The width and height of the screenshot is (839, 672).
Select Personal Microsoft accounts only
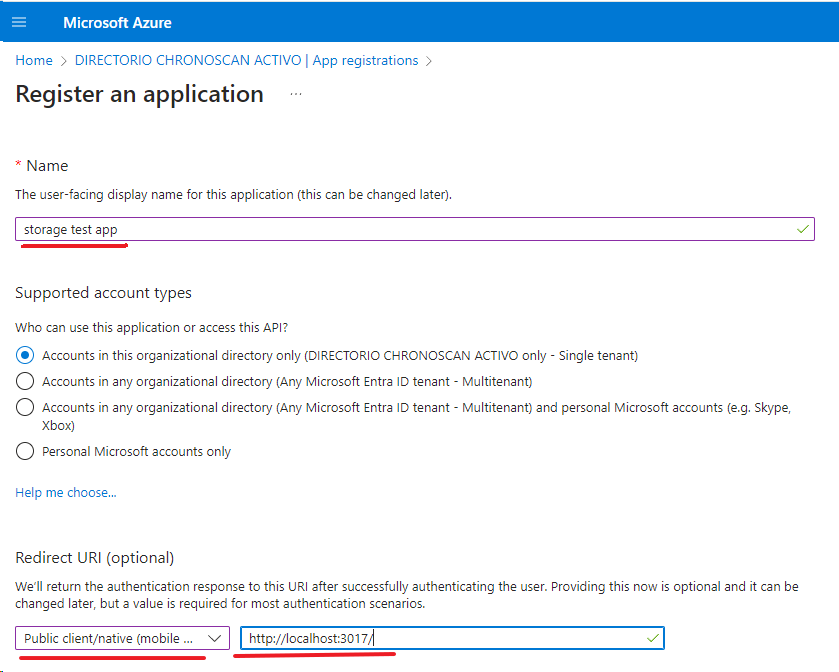pos(25,451)
